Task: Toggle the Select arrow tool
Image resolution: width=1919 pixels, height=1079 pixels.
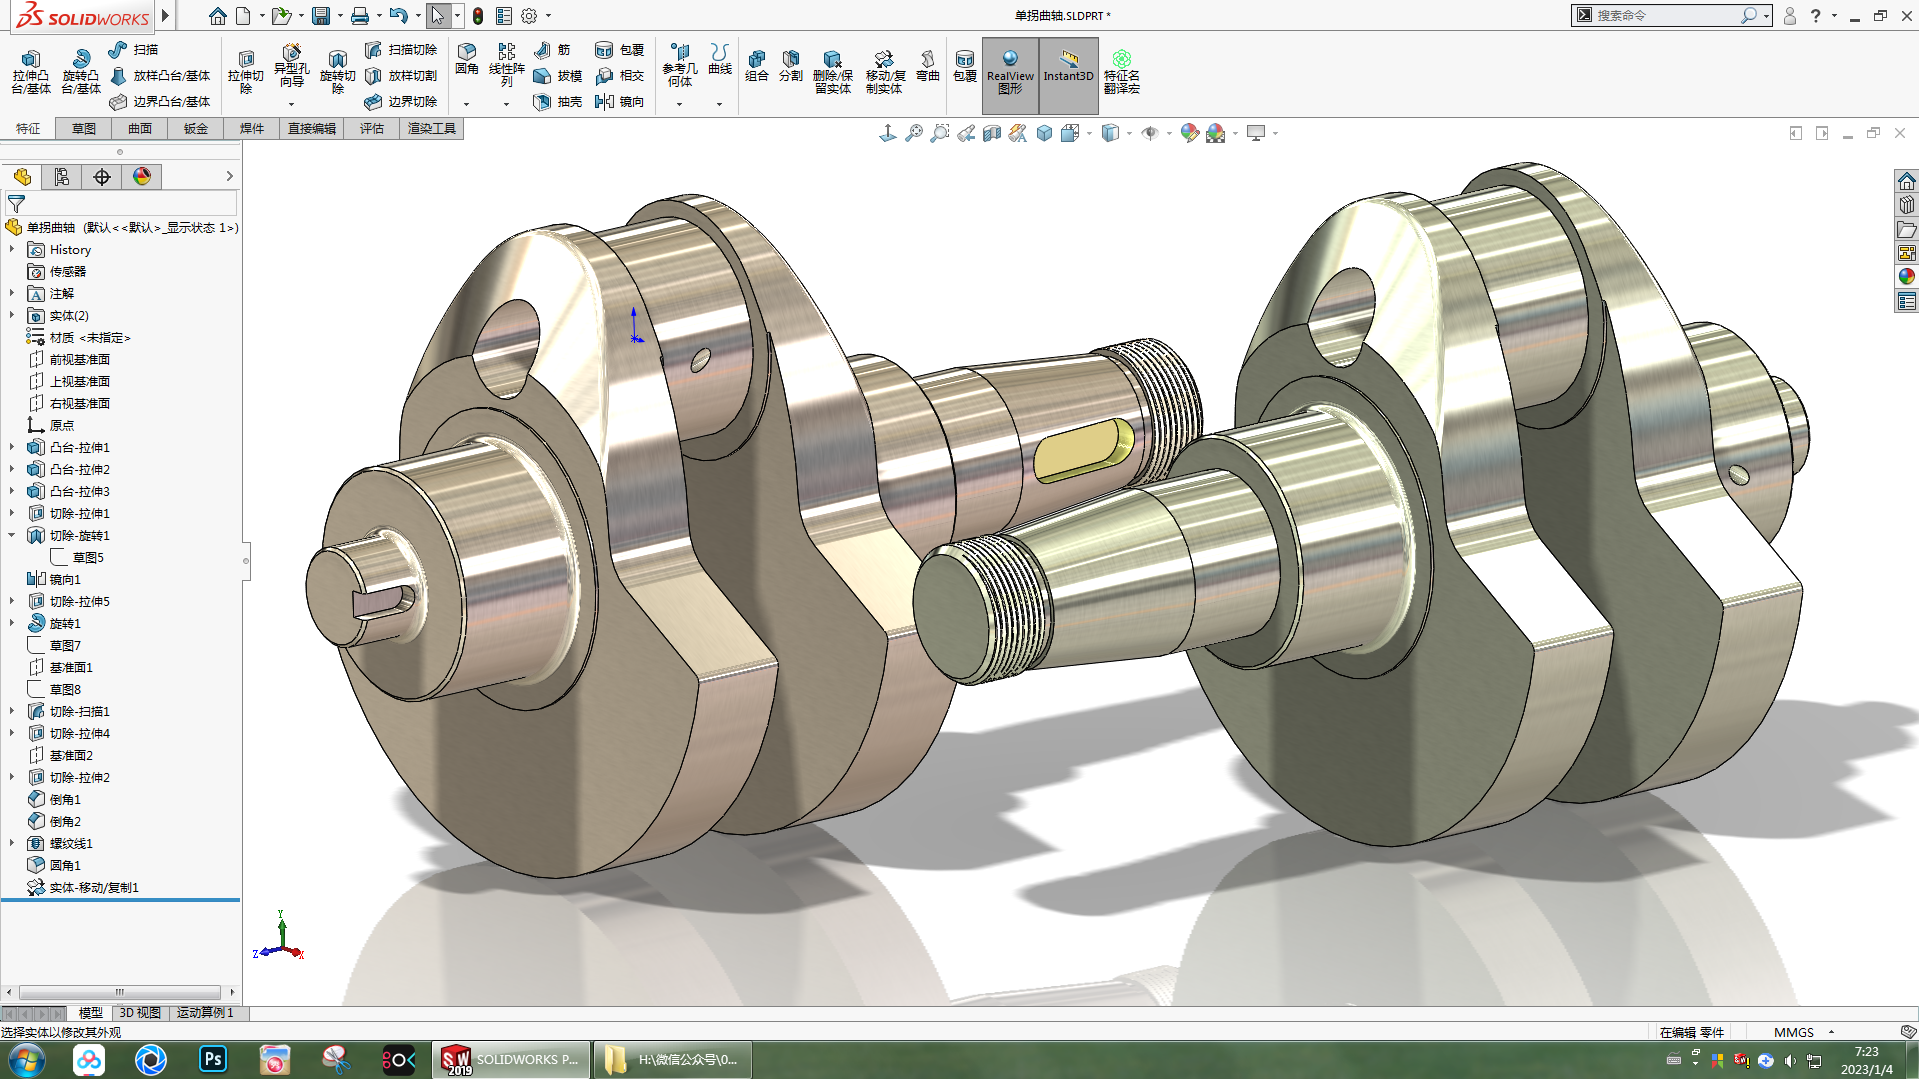Action: click(x=437, y=16)
